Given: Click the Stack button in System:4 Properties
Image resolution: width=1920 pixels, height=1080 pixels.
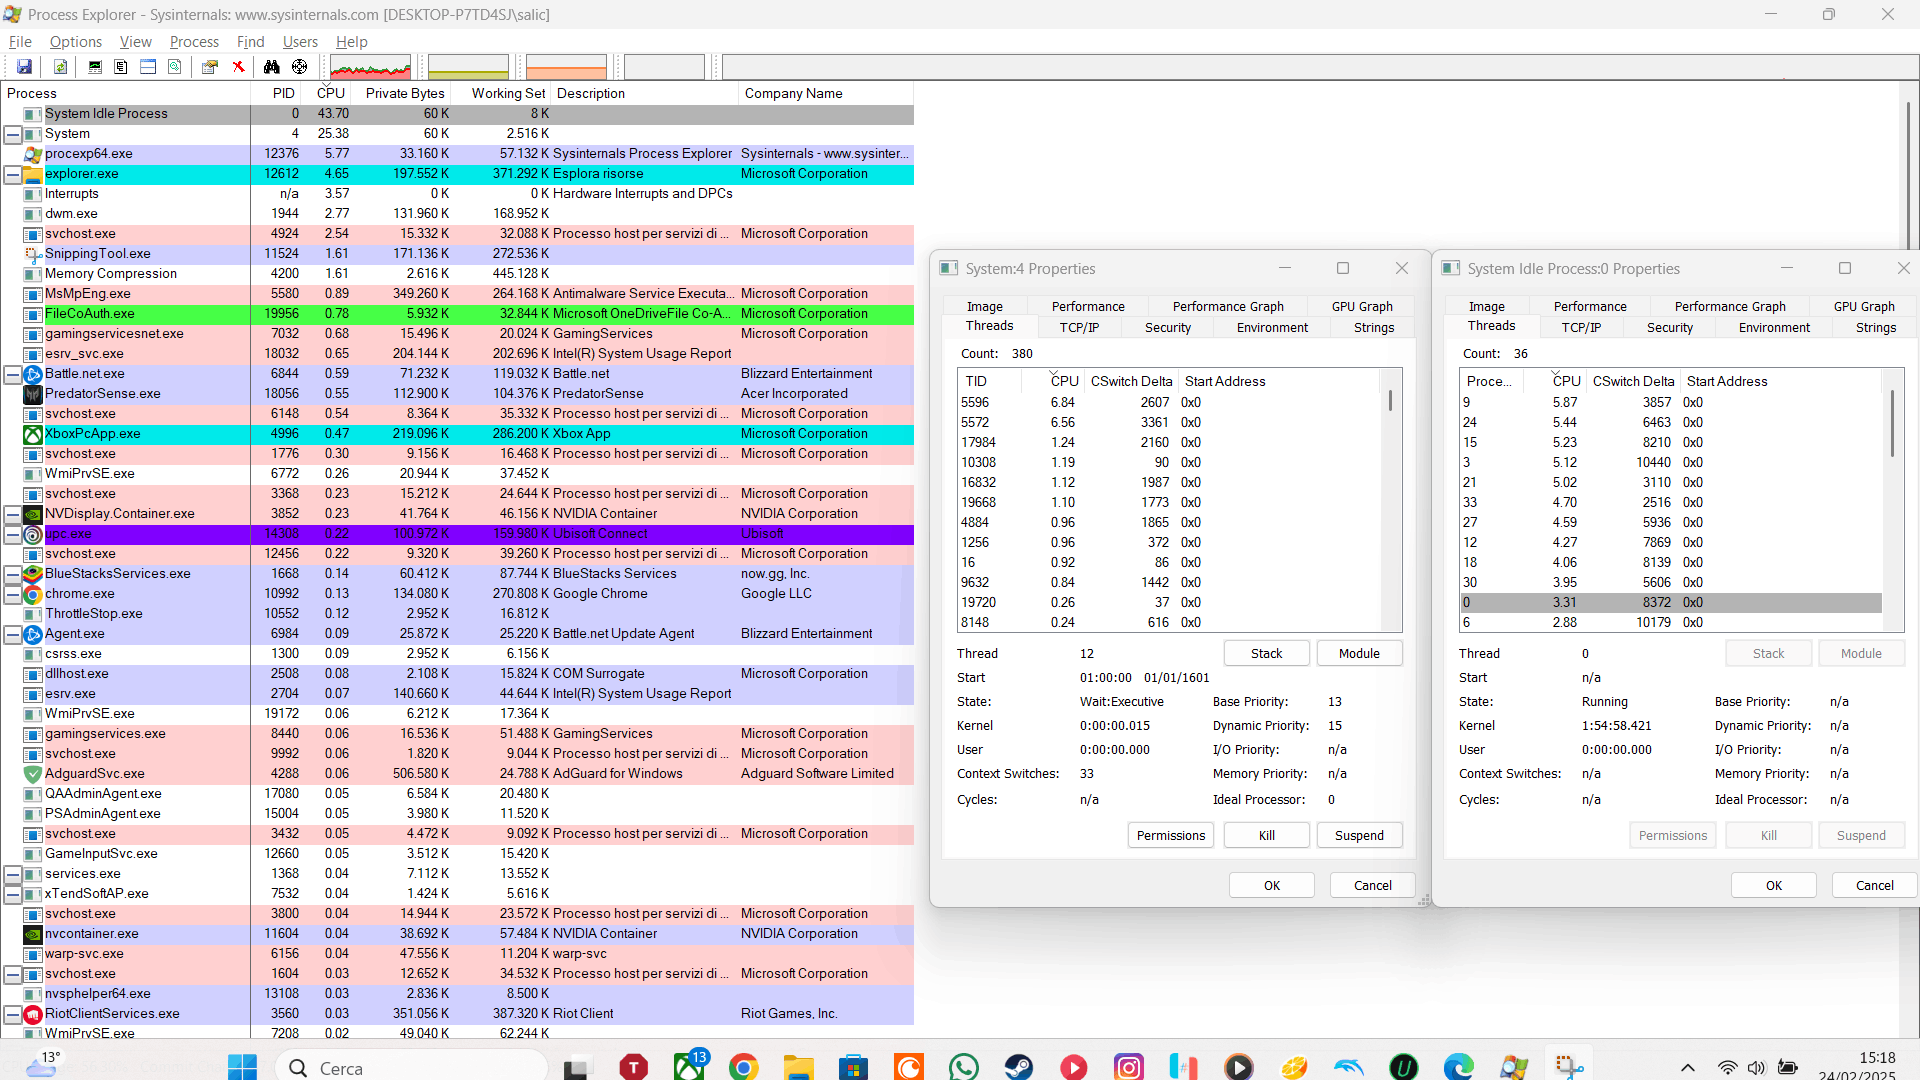Looking at the screenshot, I should tap(1265, 653).
